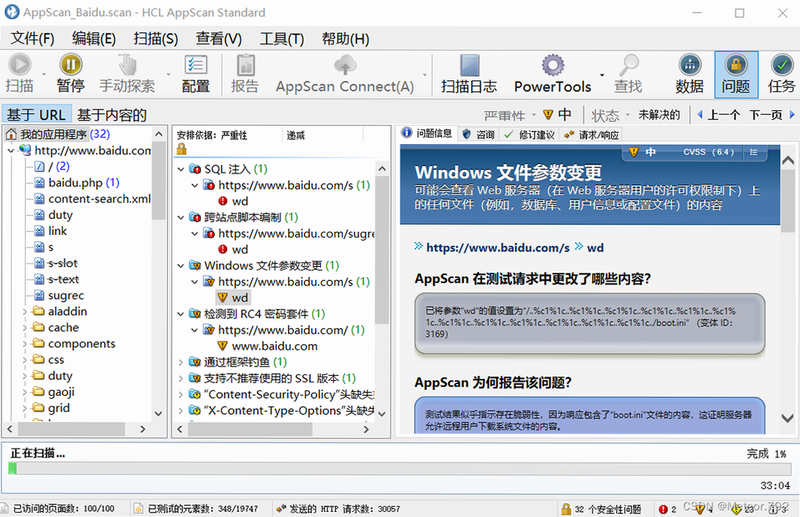Click the red high-severity count icon in status bar

[663, 509]
